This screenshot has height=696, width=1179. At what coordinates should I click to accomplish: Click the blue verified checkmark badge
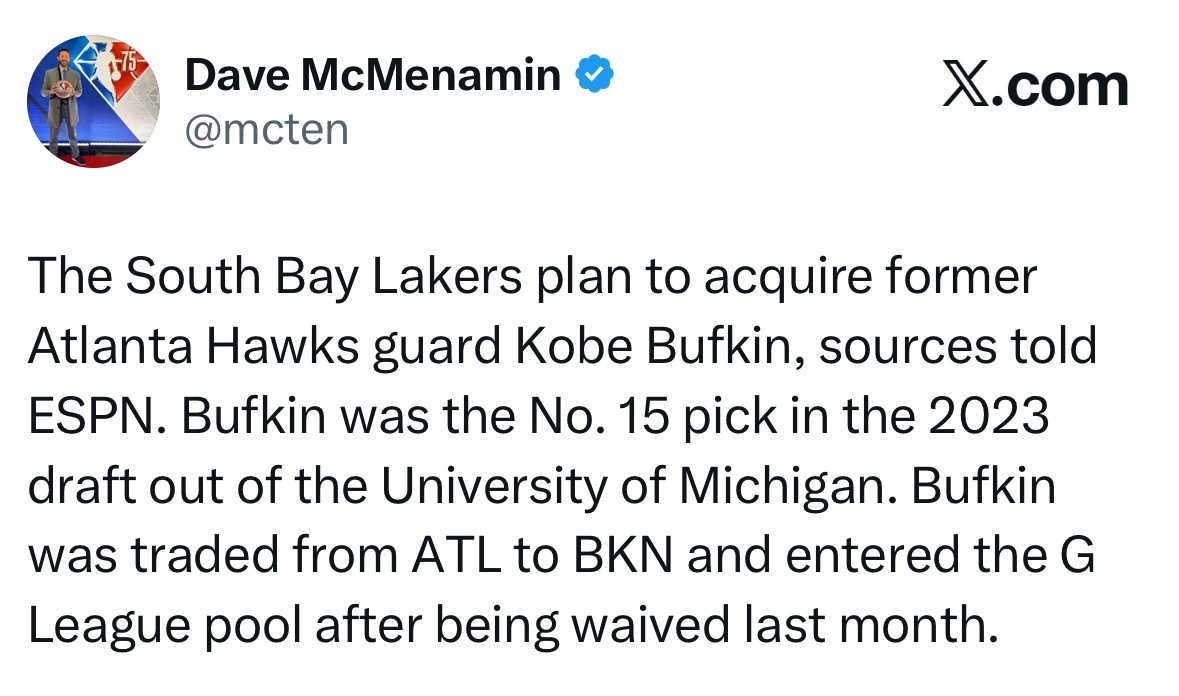click(x=593, y=74)
